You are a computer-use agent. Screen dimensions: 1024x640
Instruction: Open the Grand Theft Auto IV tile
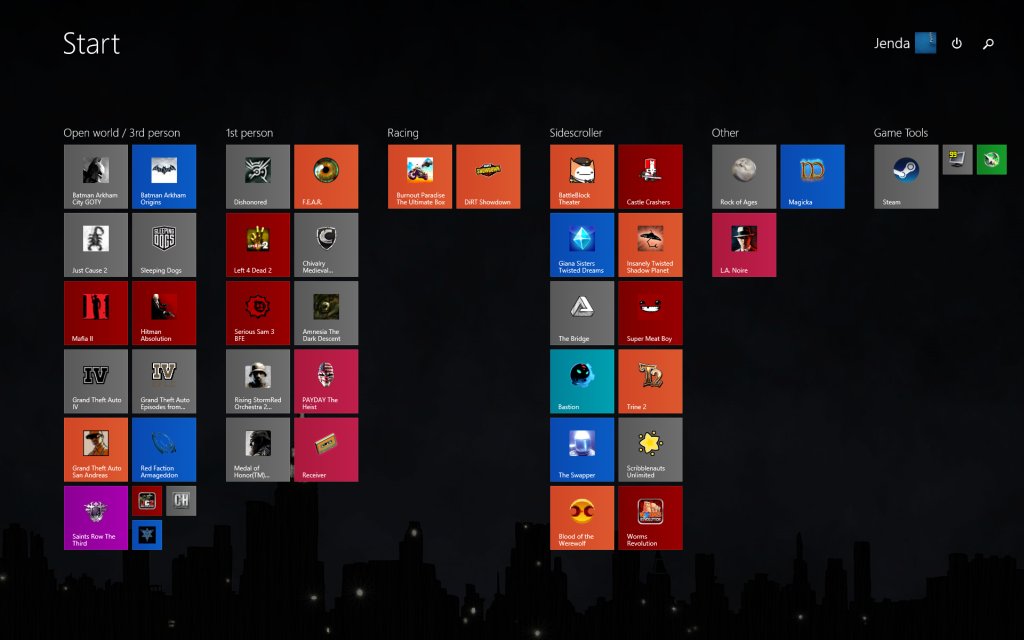point(96,381)
